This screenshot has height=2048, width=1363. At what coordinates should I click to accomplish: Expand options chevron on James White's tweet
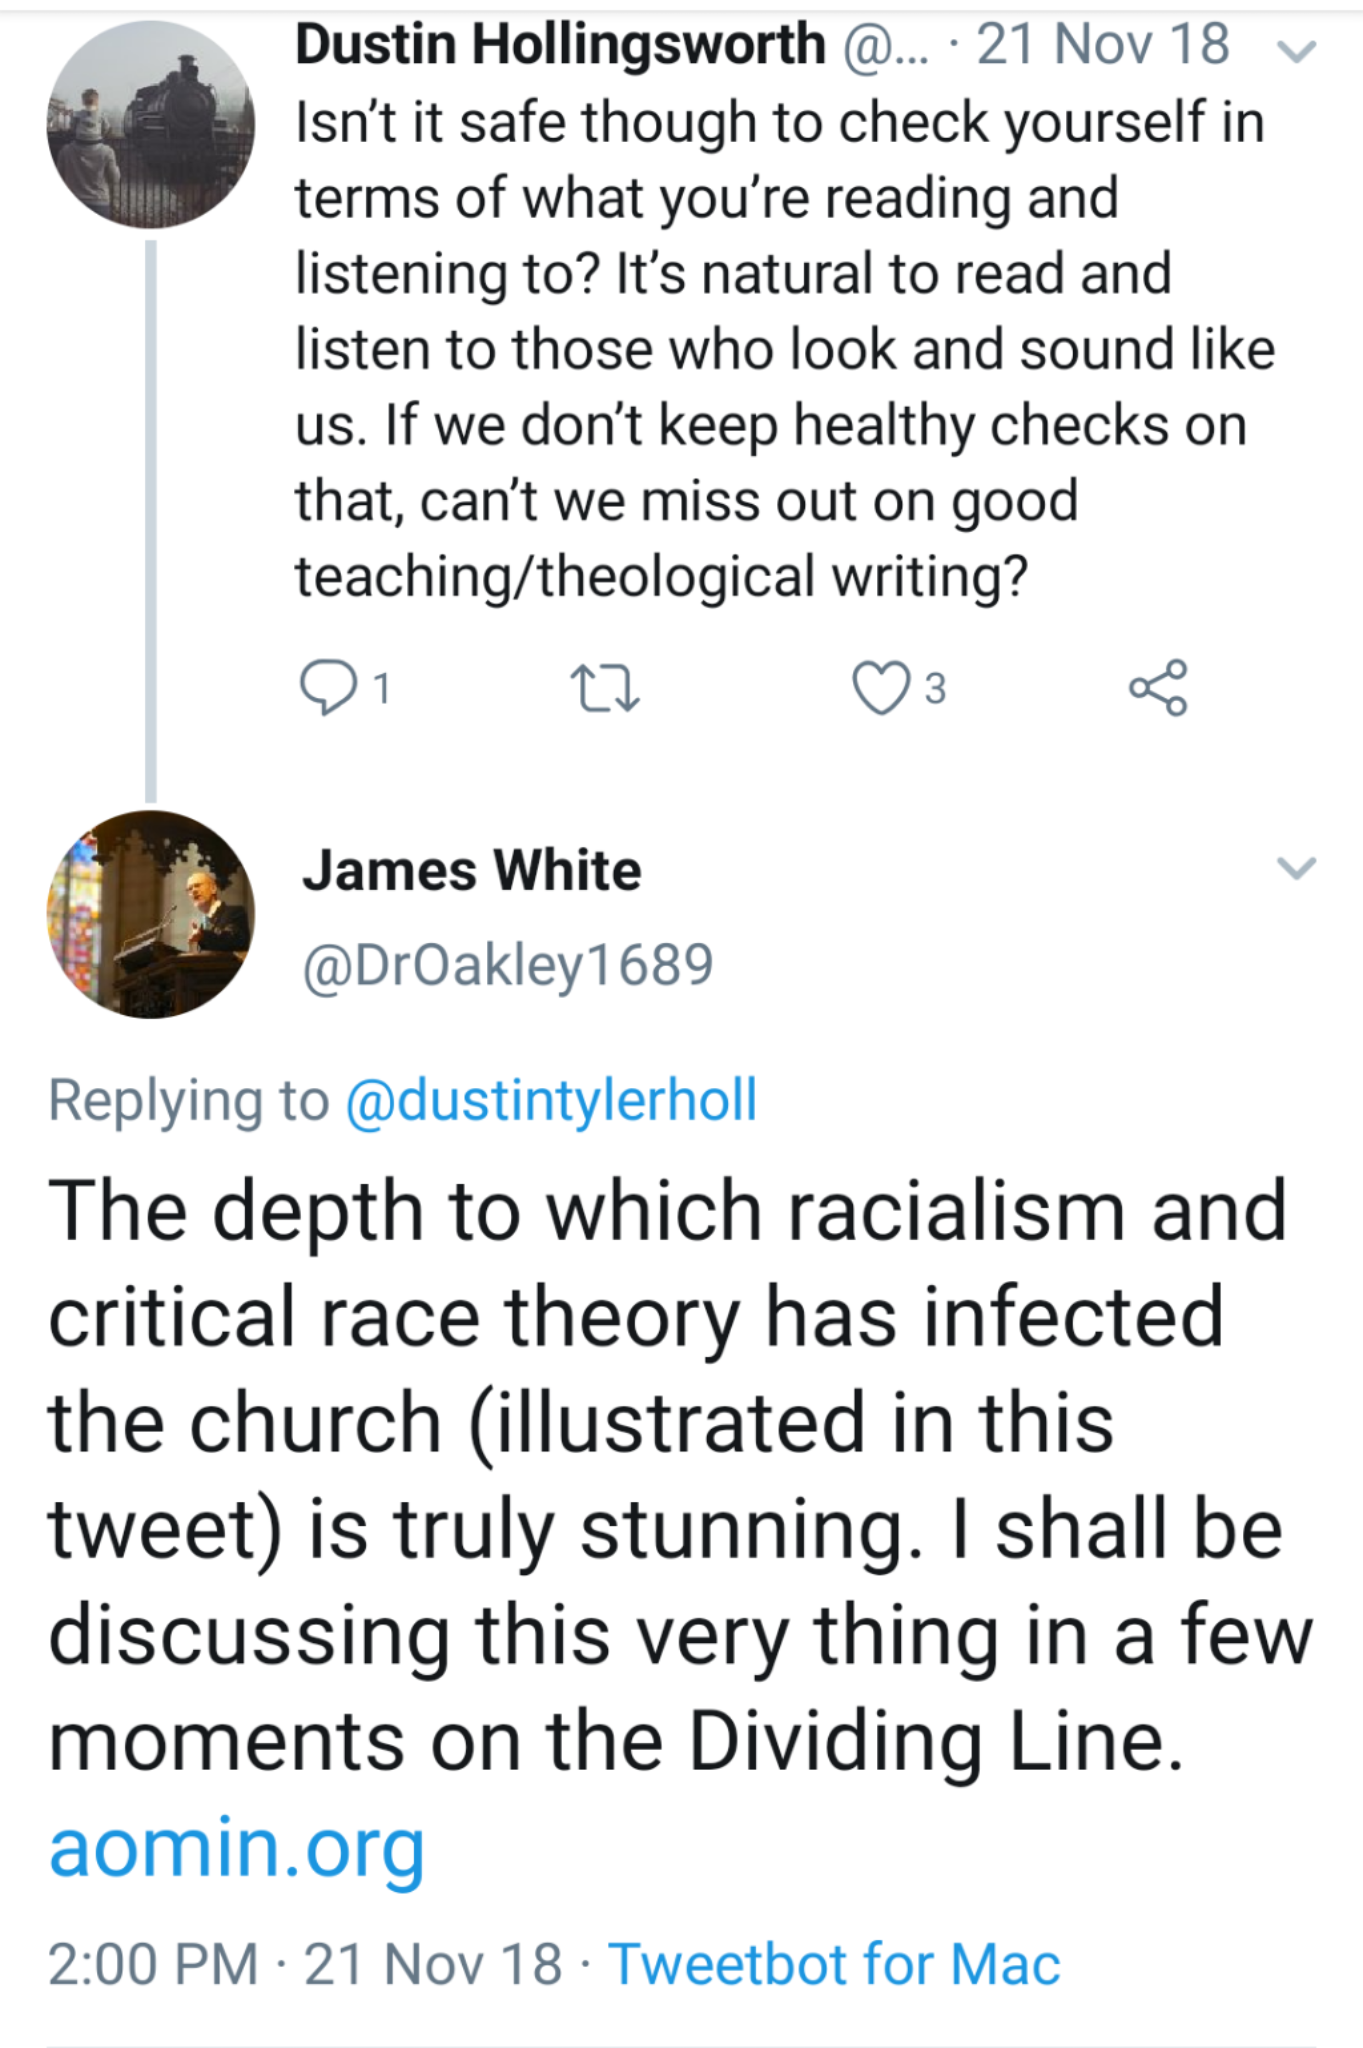click(1297, 867)
